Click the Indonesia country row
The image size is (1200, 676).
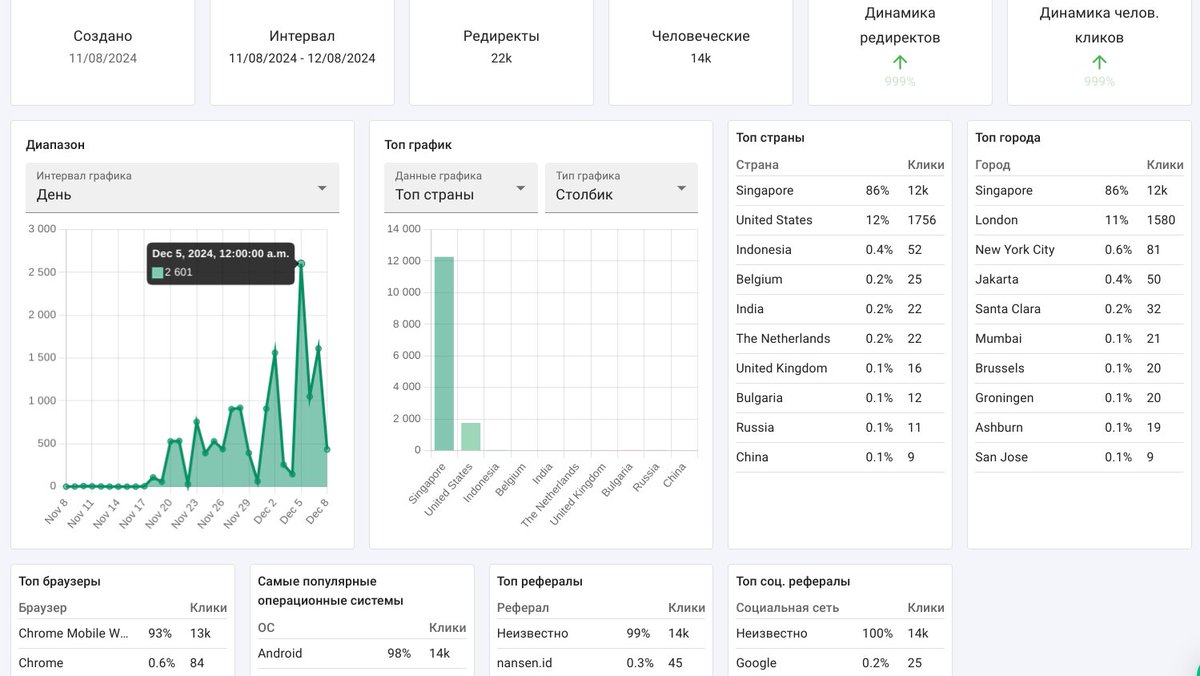coord(840,250)
